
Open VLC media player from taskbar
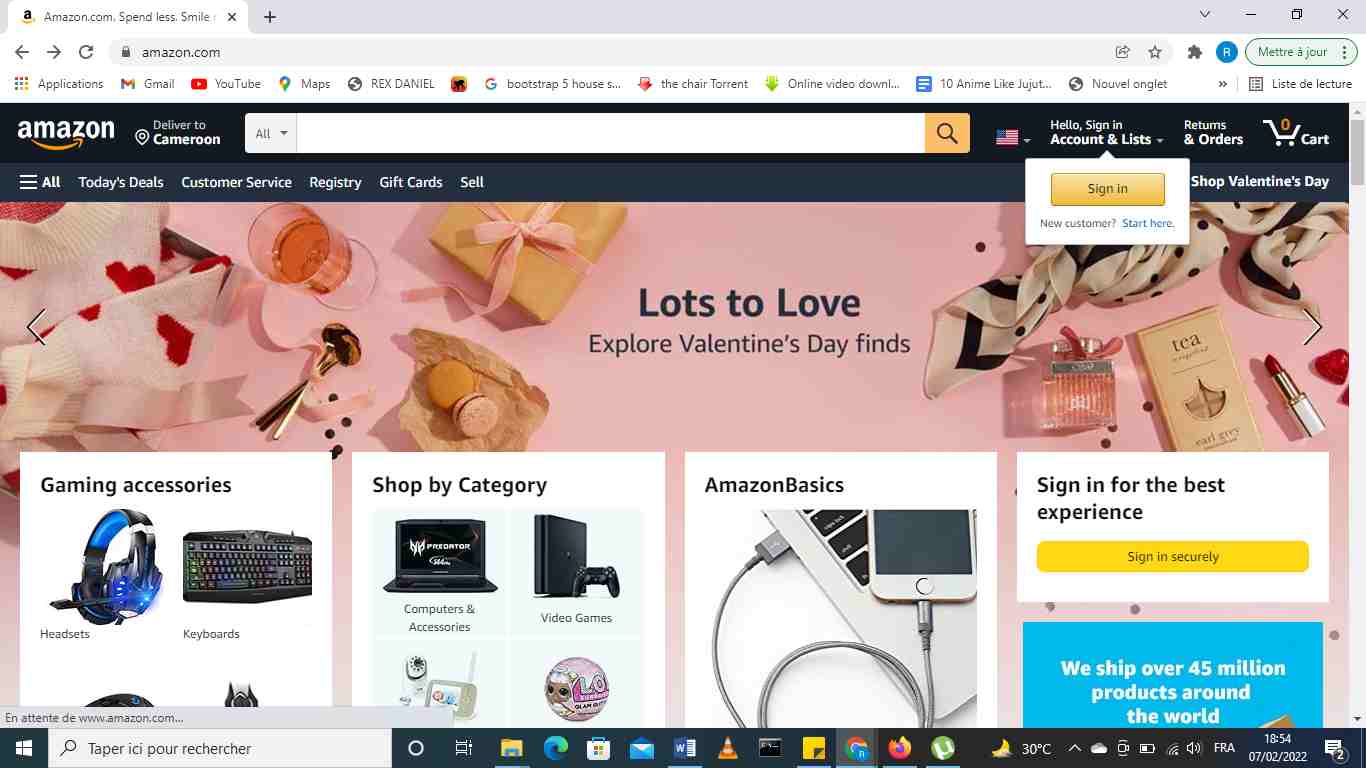pyautogui.click(x=729, y=748)
